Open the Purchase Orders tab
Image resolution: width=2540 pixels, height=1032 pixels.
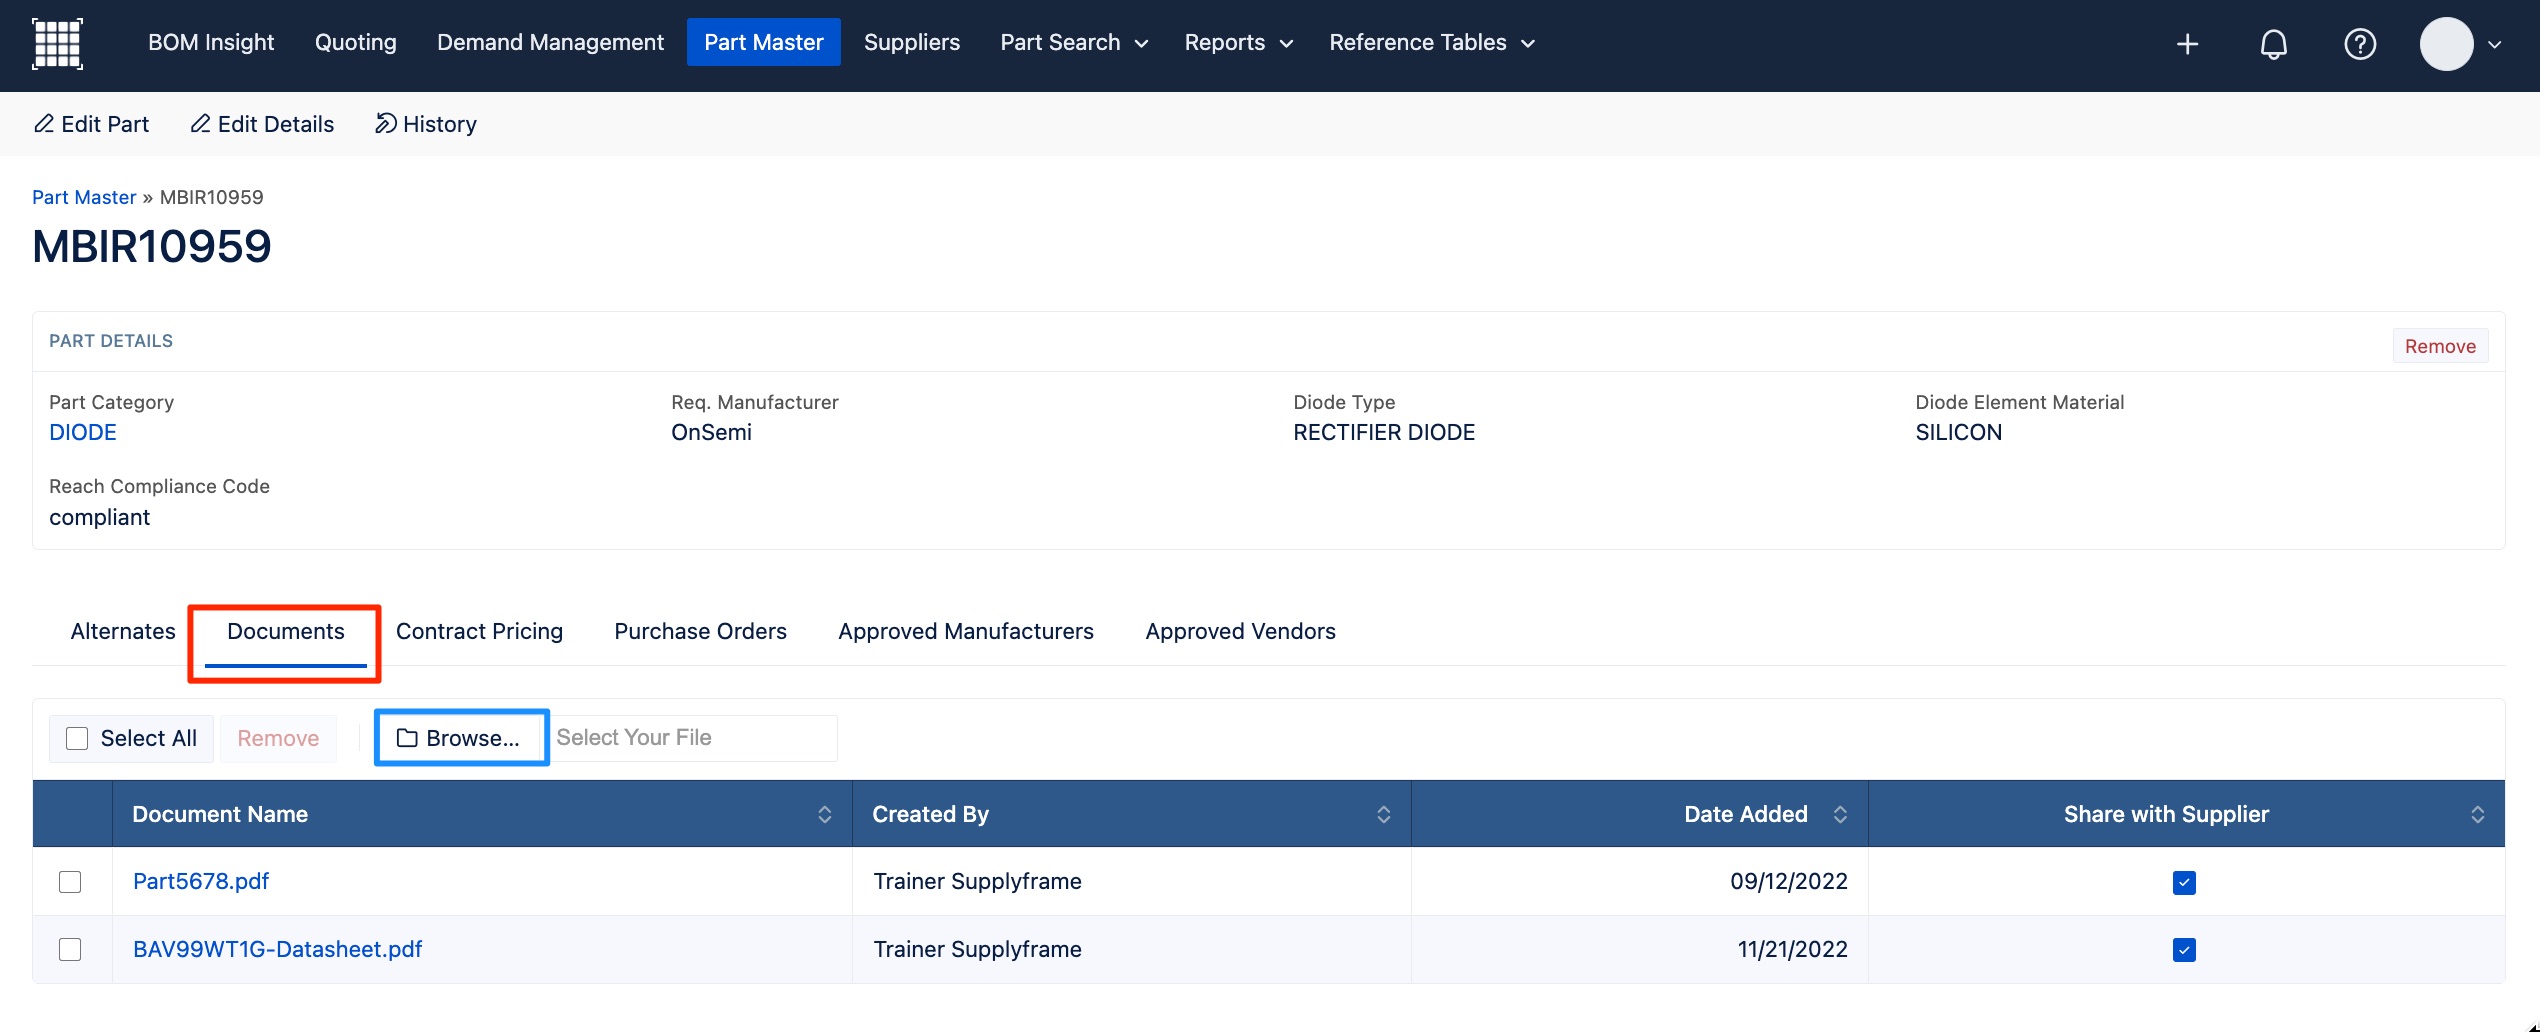700,631
